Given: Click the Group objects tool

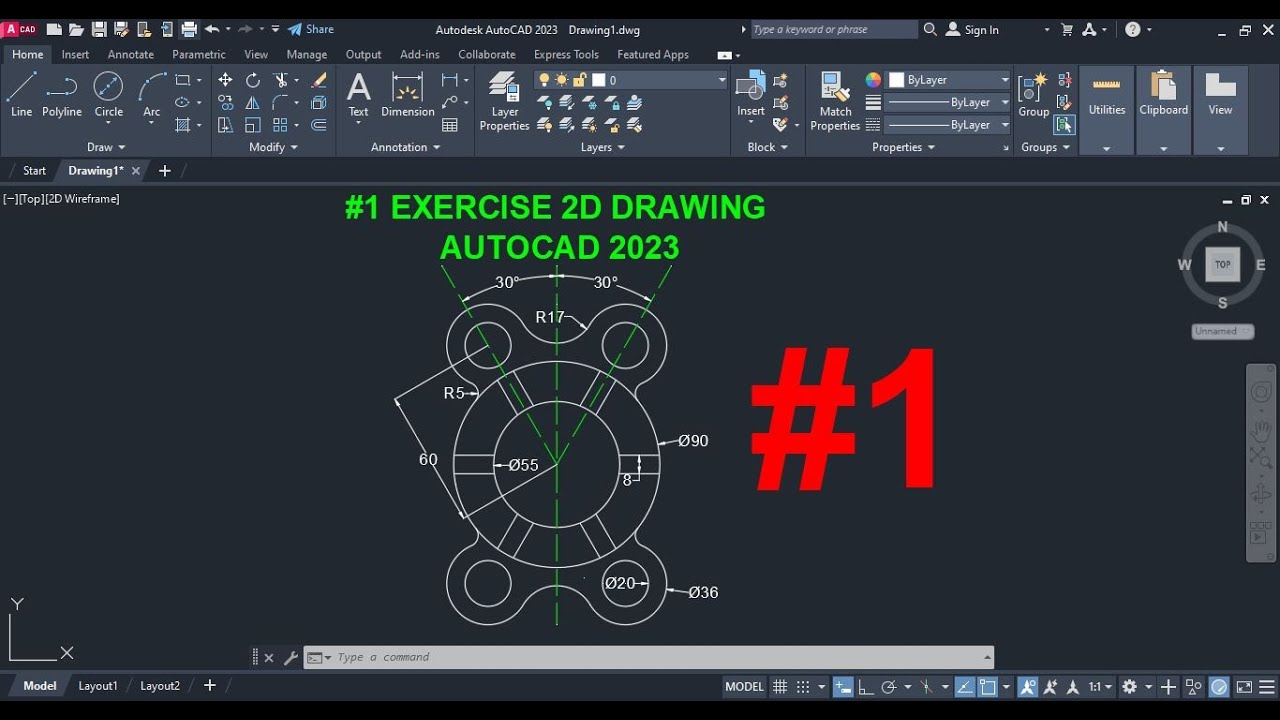Looking at the screenshot, I should coord(1033,95).
